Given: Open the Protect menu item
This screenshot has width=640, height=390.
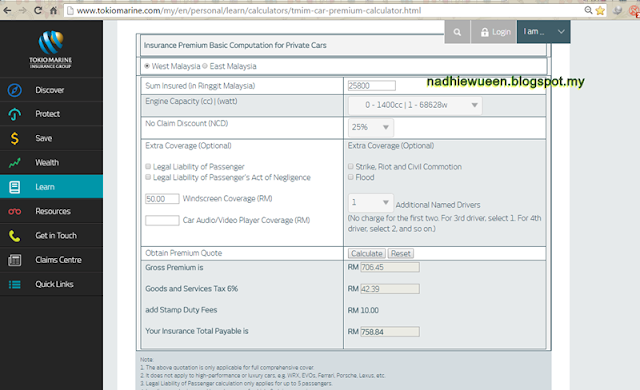Looking at the screenshot, I should click(51, 114).
